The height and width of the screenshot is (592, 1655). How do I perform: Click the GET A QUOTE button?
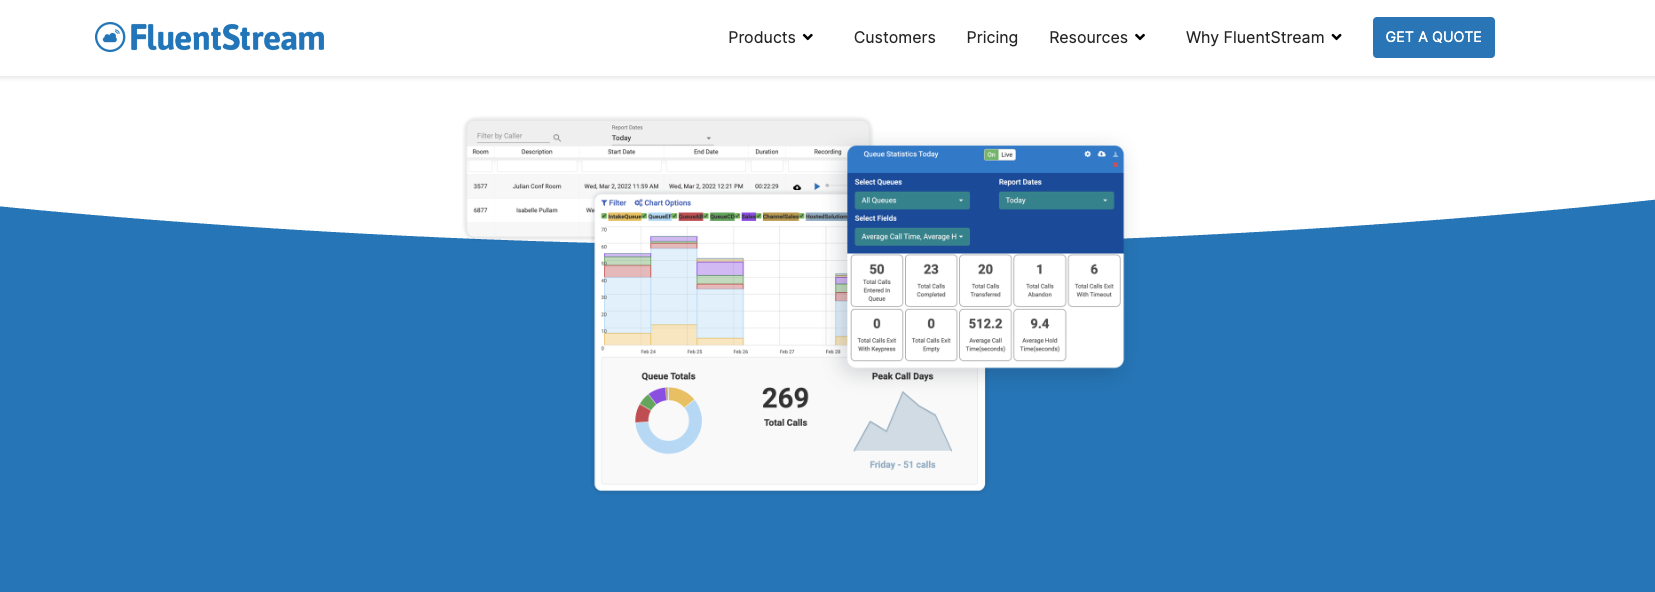[1433, 37]
